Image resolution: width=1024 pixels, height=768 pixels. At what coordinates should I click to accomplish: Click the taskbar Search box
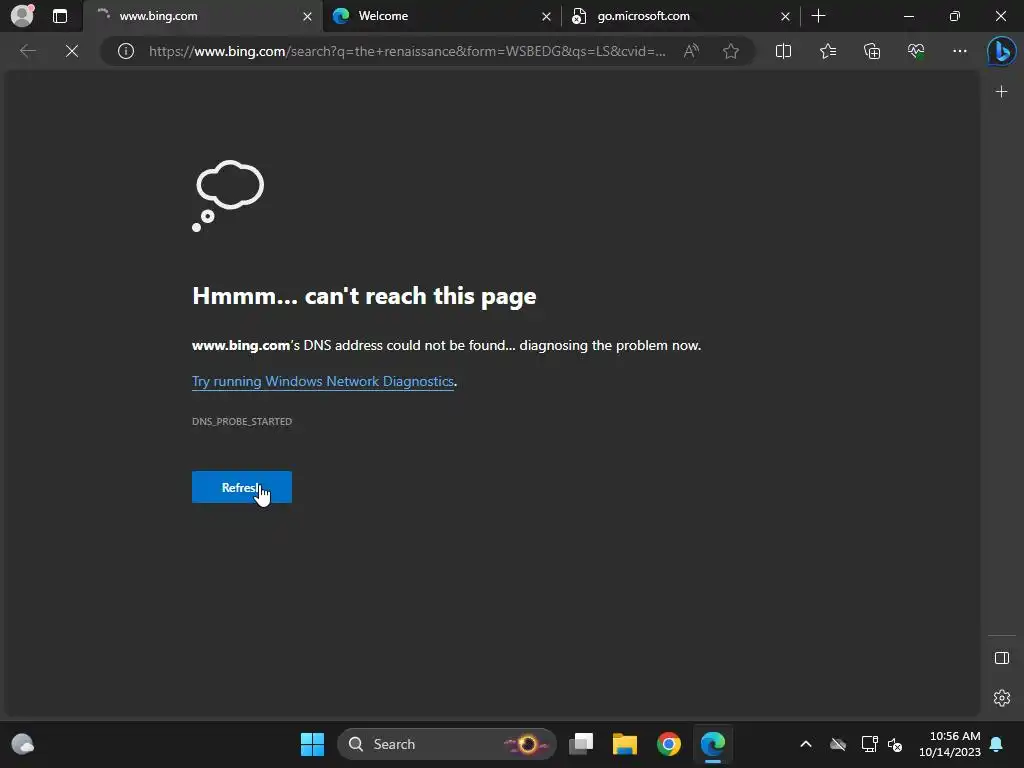pos(447,744)
